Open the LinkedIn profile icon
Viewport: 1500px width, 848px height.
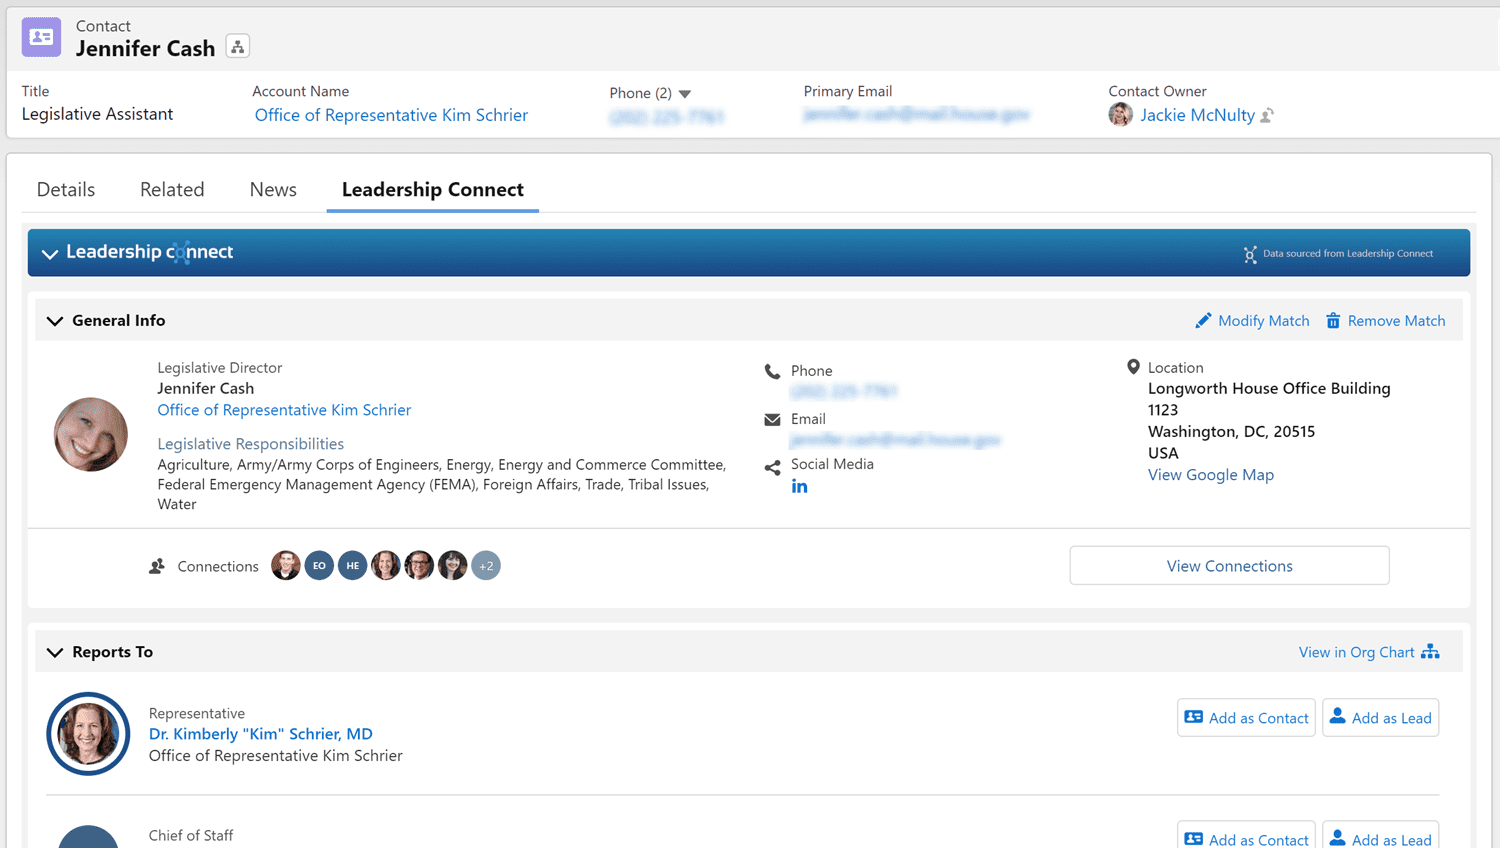pos(799,487)
